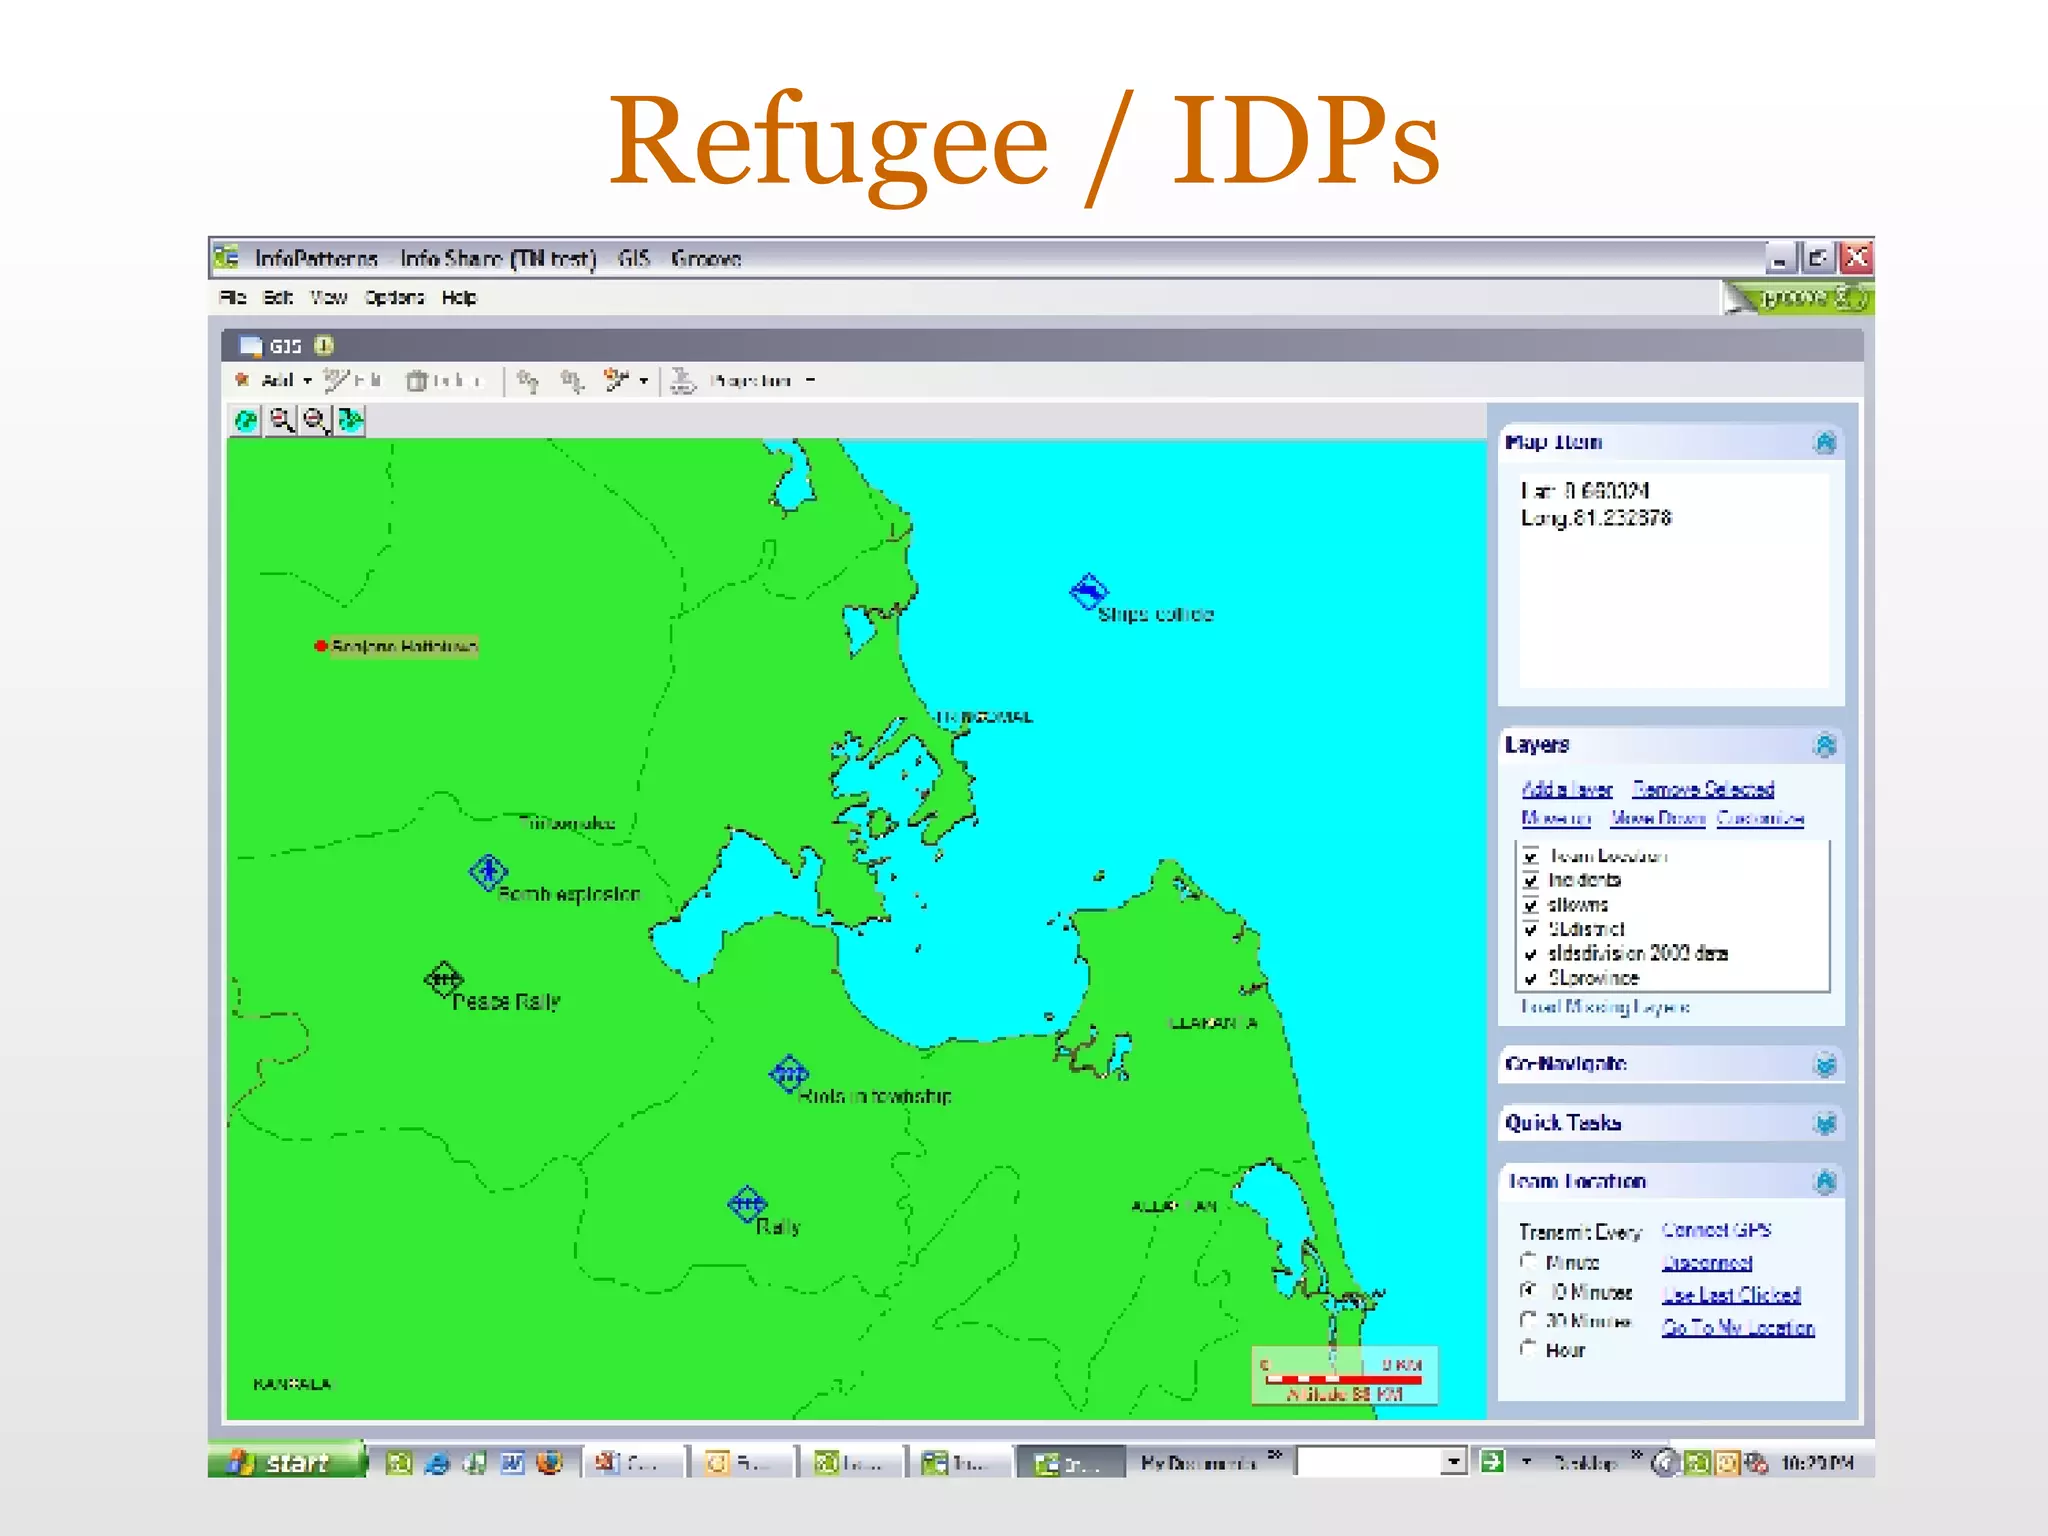Open Word from quick launch
Image resolution: width=2048 pixels, height=1536 pixels.
tap(512, 1463)
